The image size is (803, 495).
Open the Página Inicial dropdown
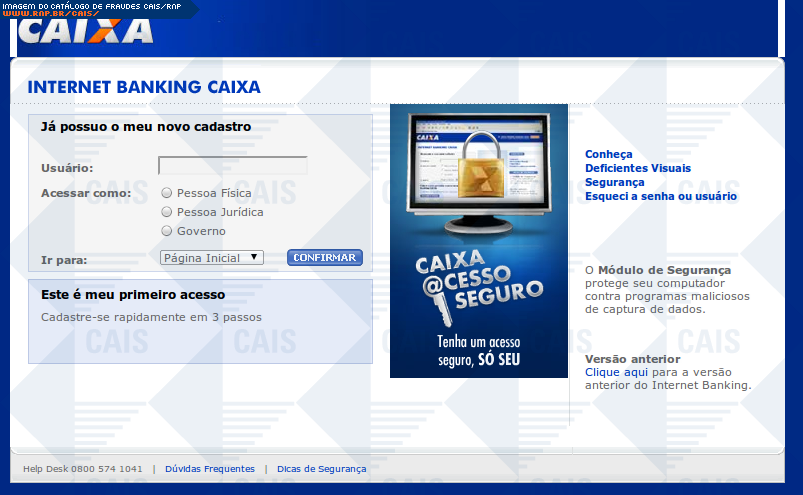pyautogui.click(x=211, y=258)
